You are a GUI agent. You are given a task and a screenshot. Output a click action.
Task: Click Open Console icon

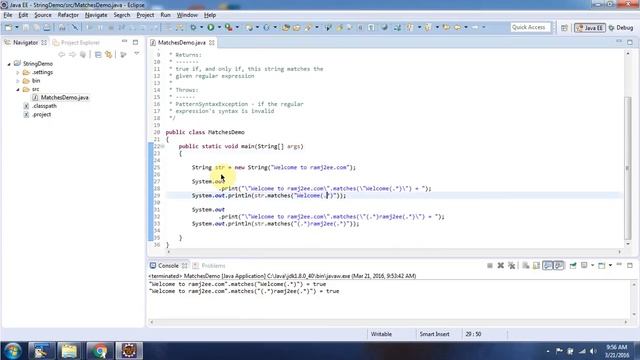602,266
